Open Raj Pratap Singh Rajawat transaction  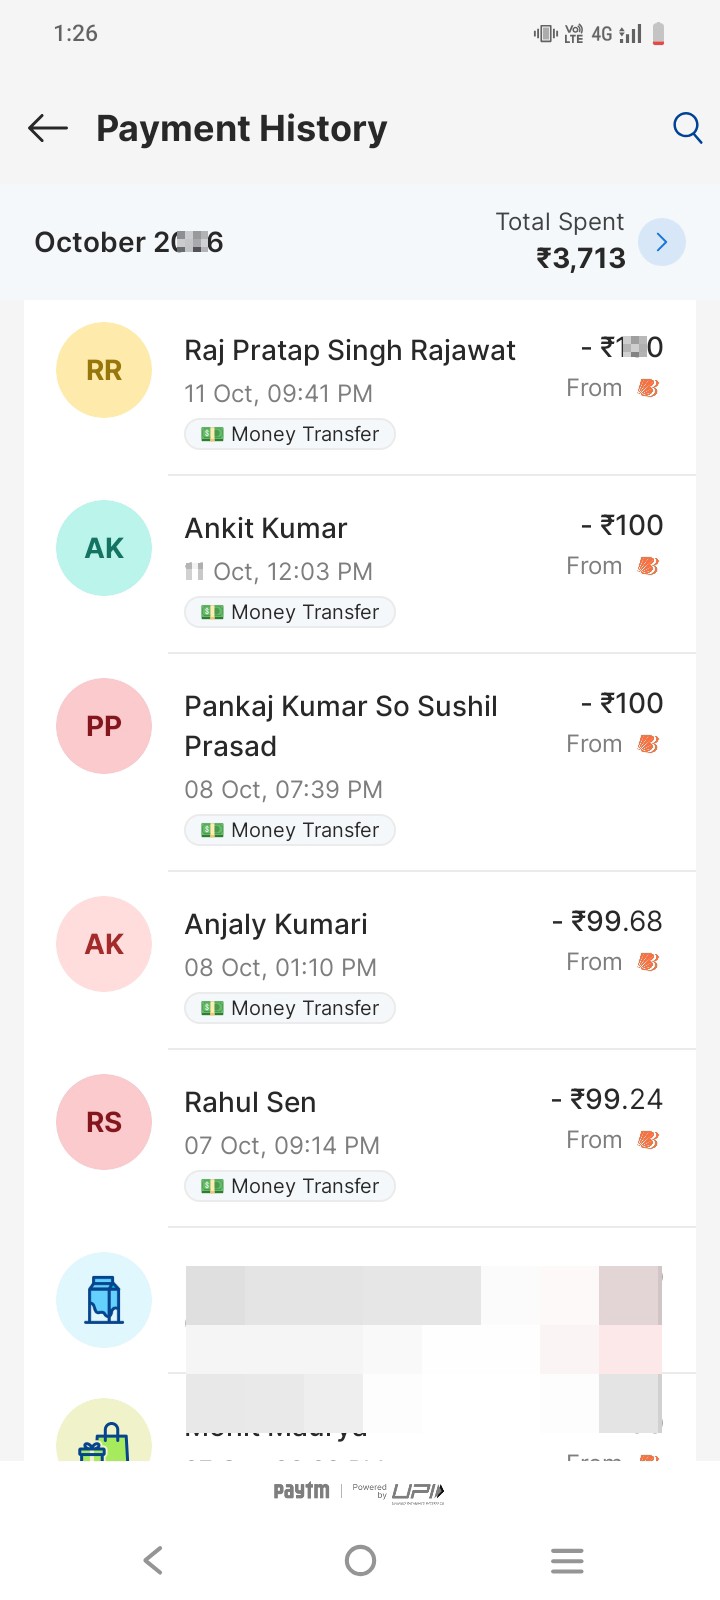click(x=360, y=388)
